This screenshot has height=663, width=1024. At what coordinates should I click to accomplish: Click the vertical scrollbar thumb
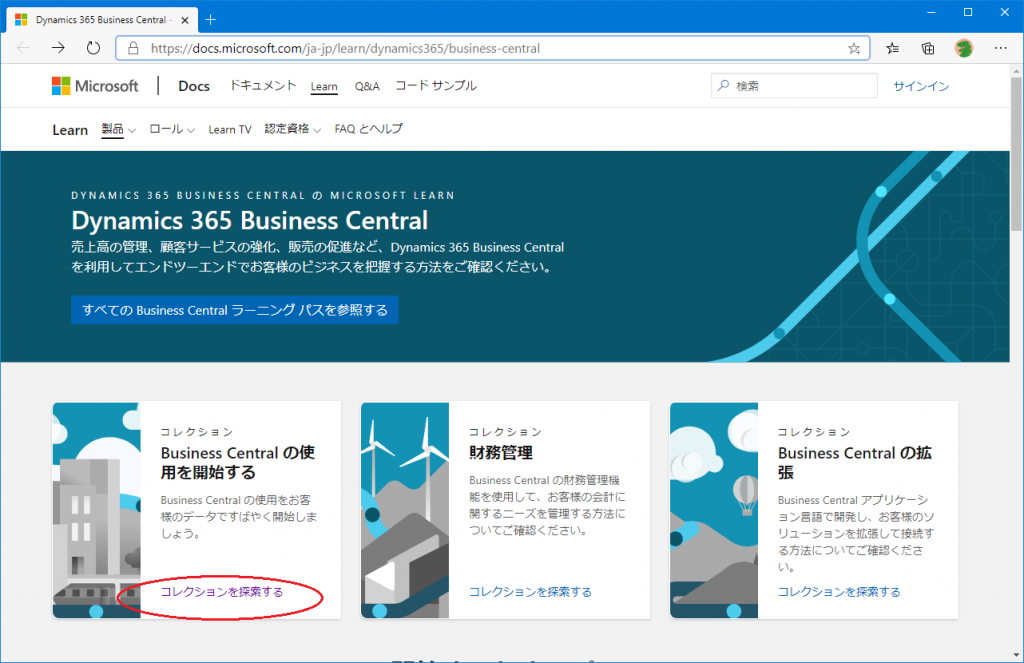(x=1016, y=154)
